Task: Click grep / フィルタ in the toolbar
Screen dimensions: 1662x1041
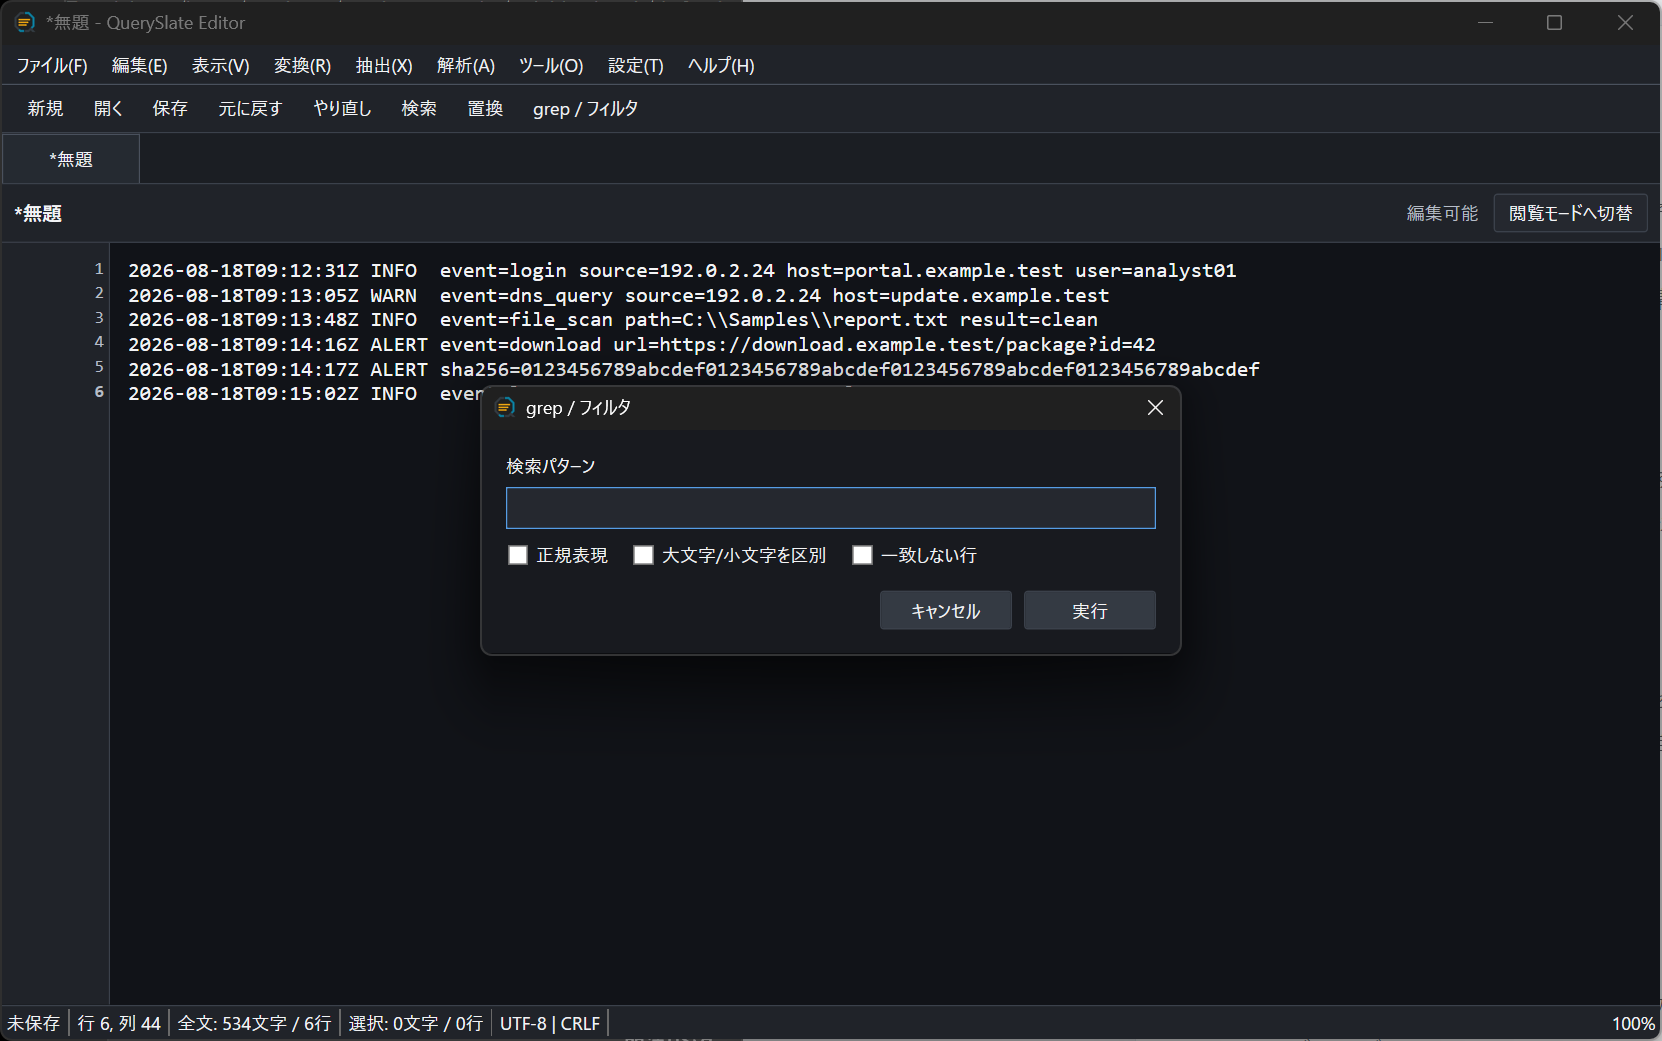Action: (x=585, y=109)
